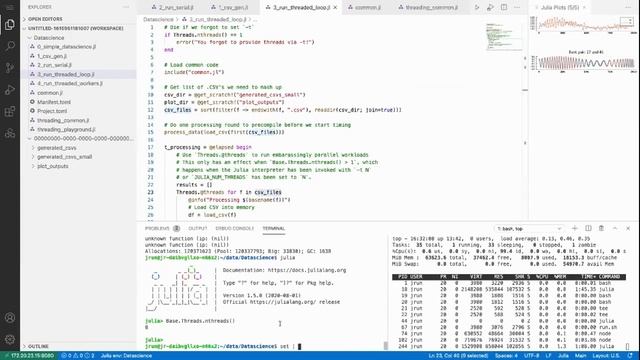Open the terminal selector dropdown
Screen dimensions: 640x360
coord(529,229)
